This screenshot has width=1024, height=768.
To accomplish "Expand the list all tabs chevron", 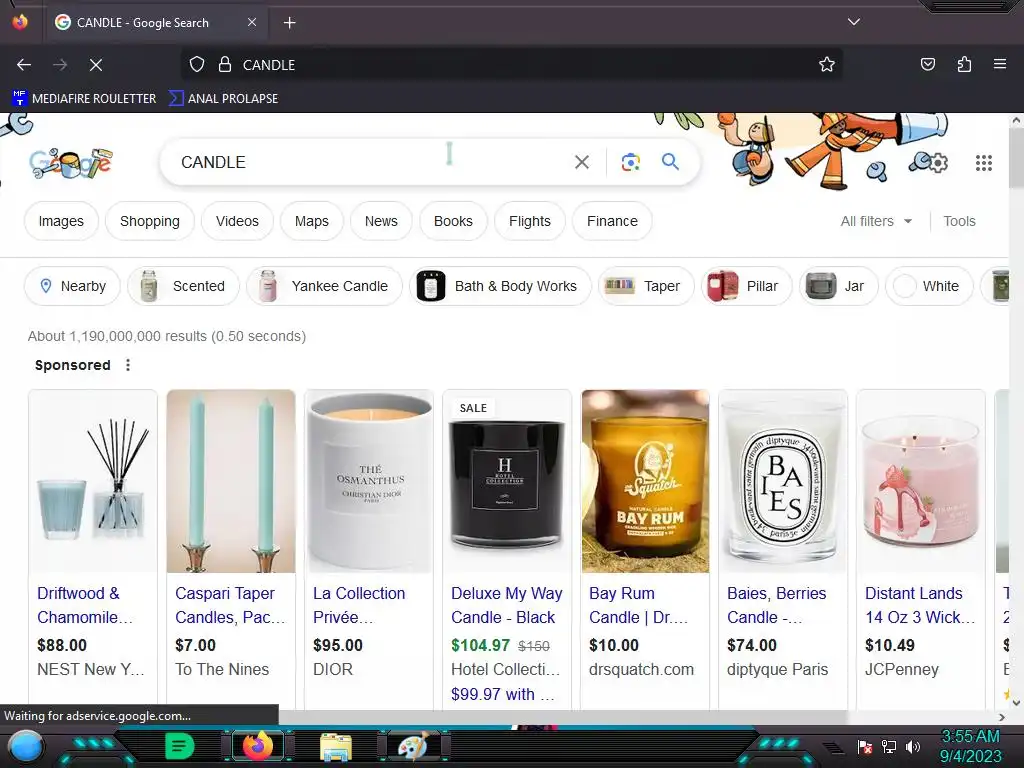I will tap(854, 22).
